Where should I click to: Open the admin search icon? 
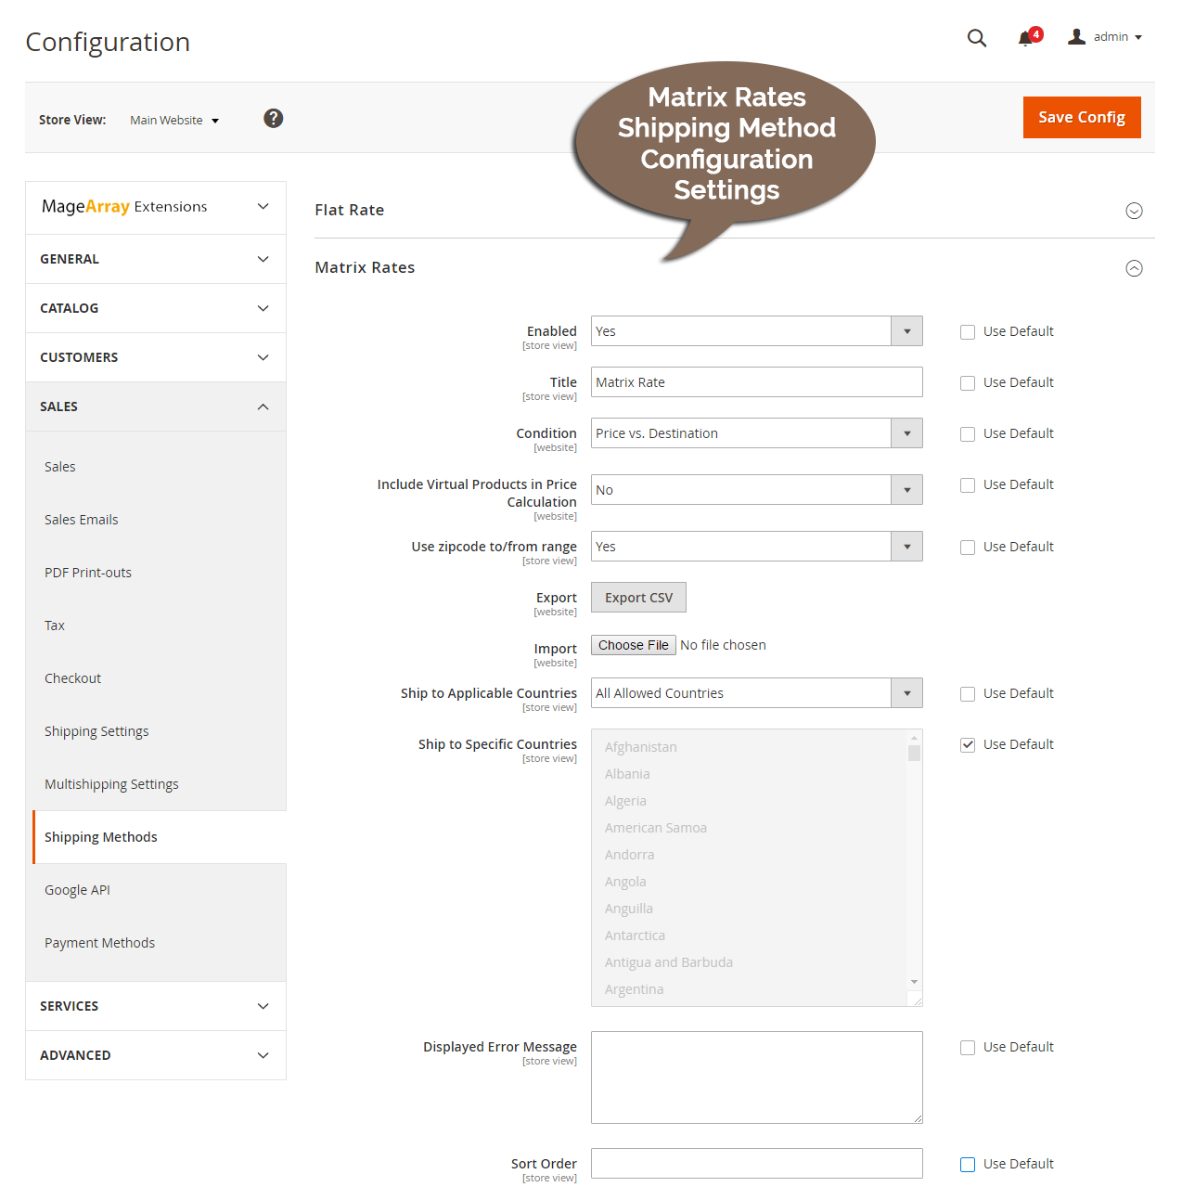pos(976,37)
